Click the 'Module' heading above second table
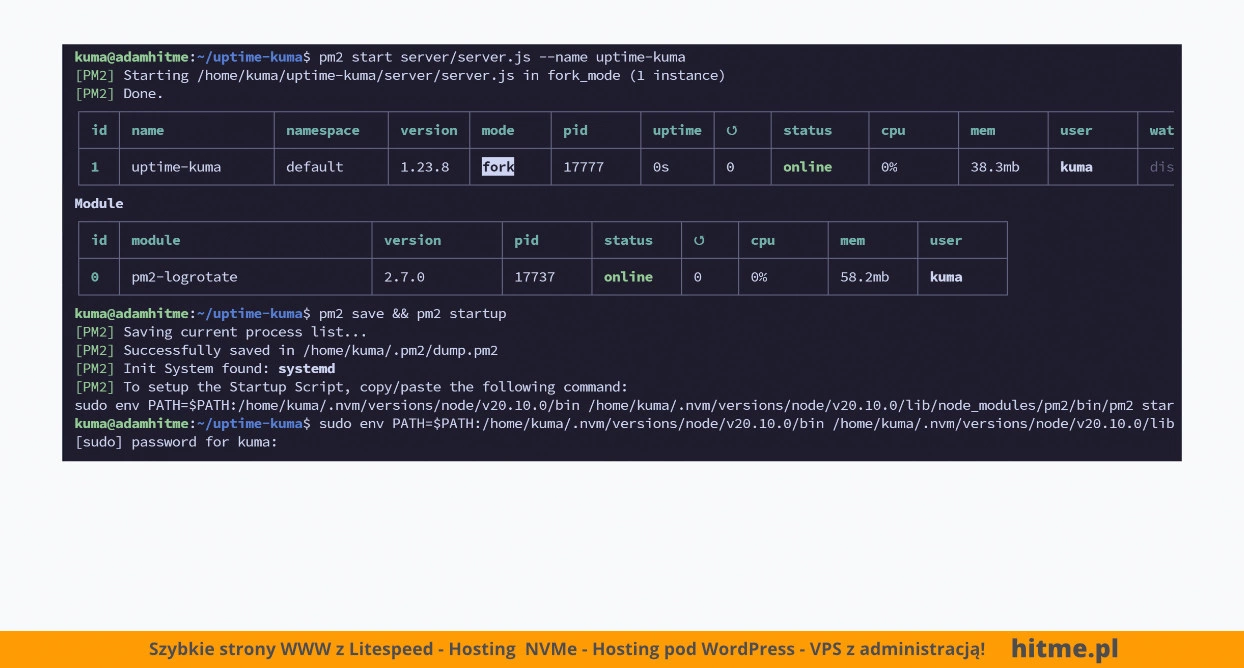The height and width of the screenshot is (668, 1244). pos(99,203)
